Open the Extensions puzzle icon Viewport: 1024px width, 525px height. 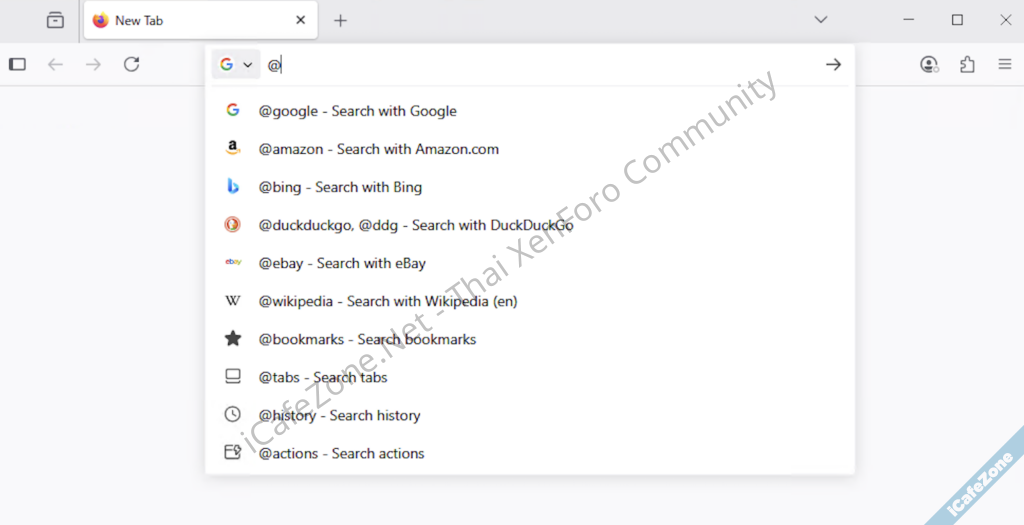click(x=967, y=64)
